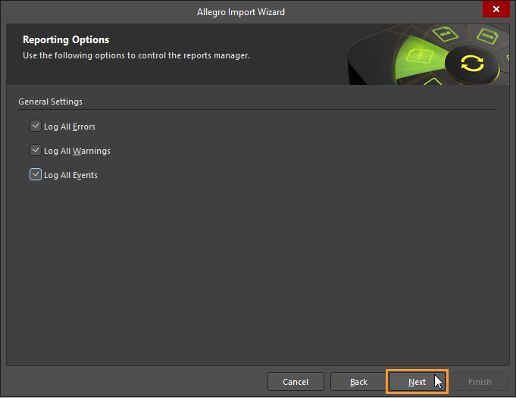Click the "Reporting Options" heading

coord(66,40)
